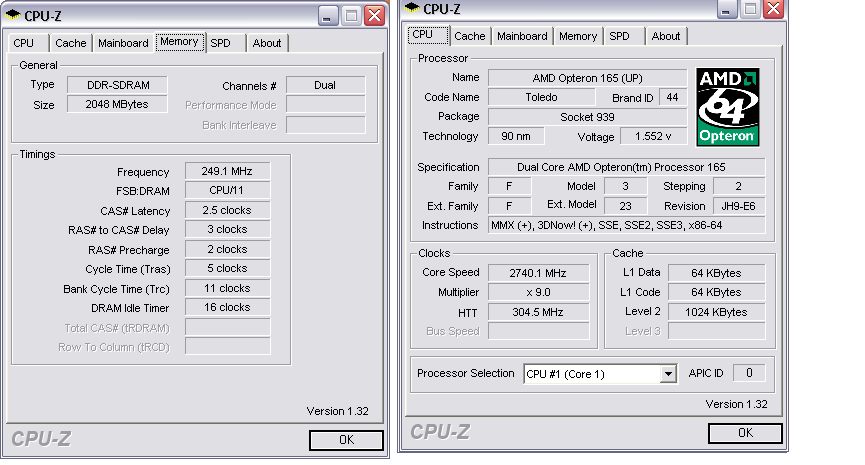Click the MMX instructions field
This screenshot has width=865, height=465.
click(627, 225)
